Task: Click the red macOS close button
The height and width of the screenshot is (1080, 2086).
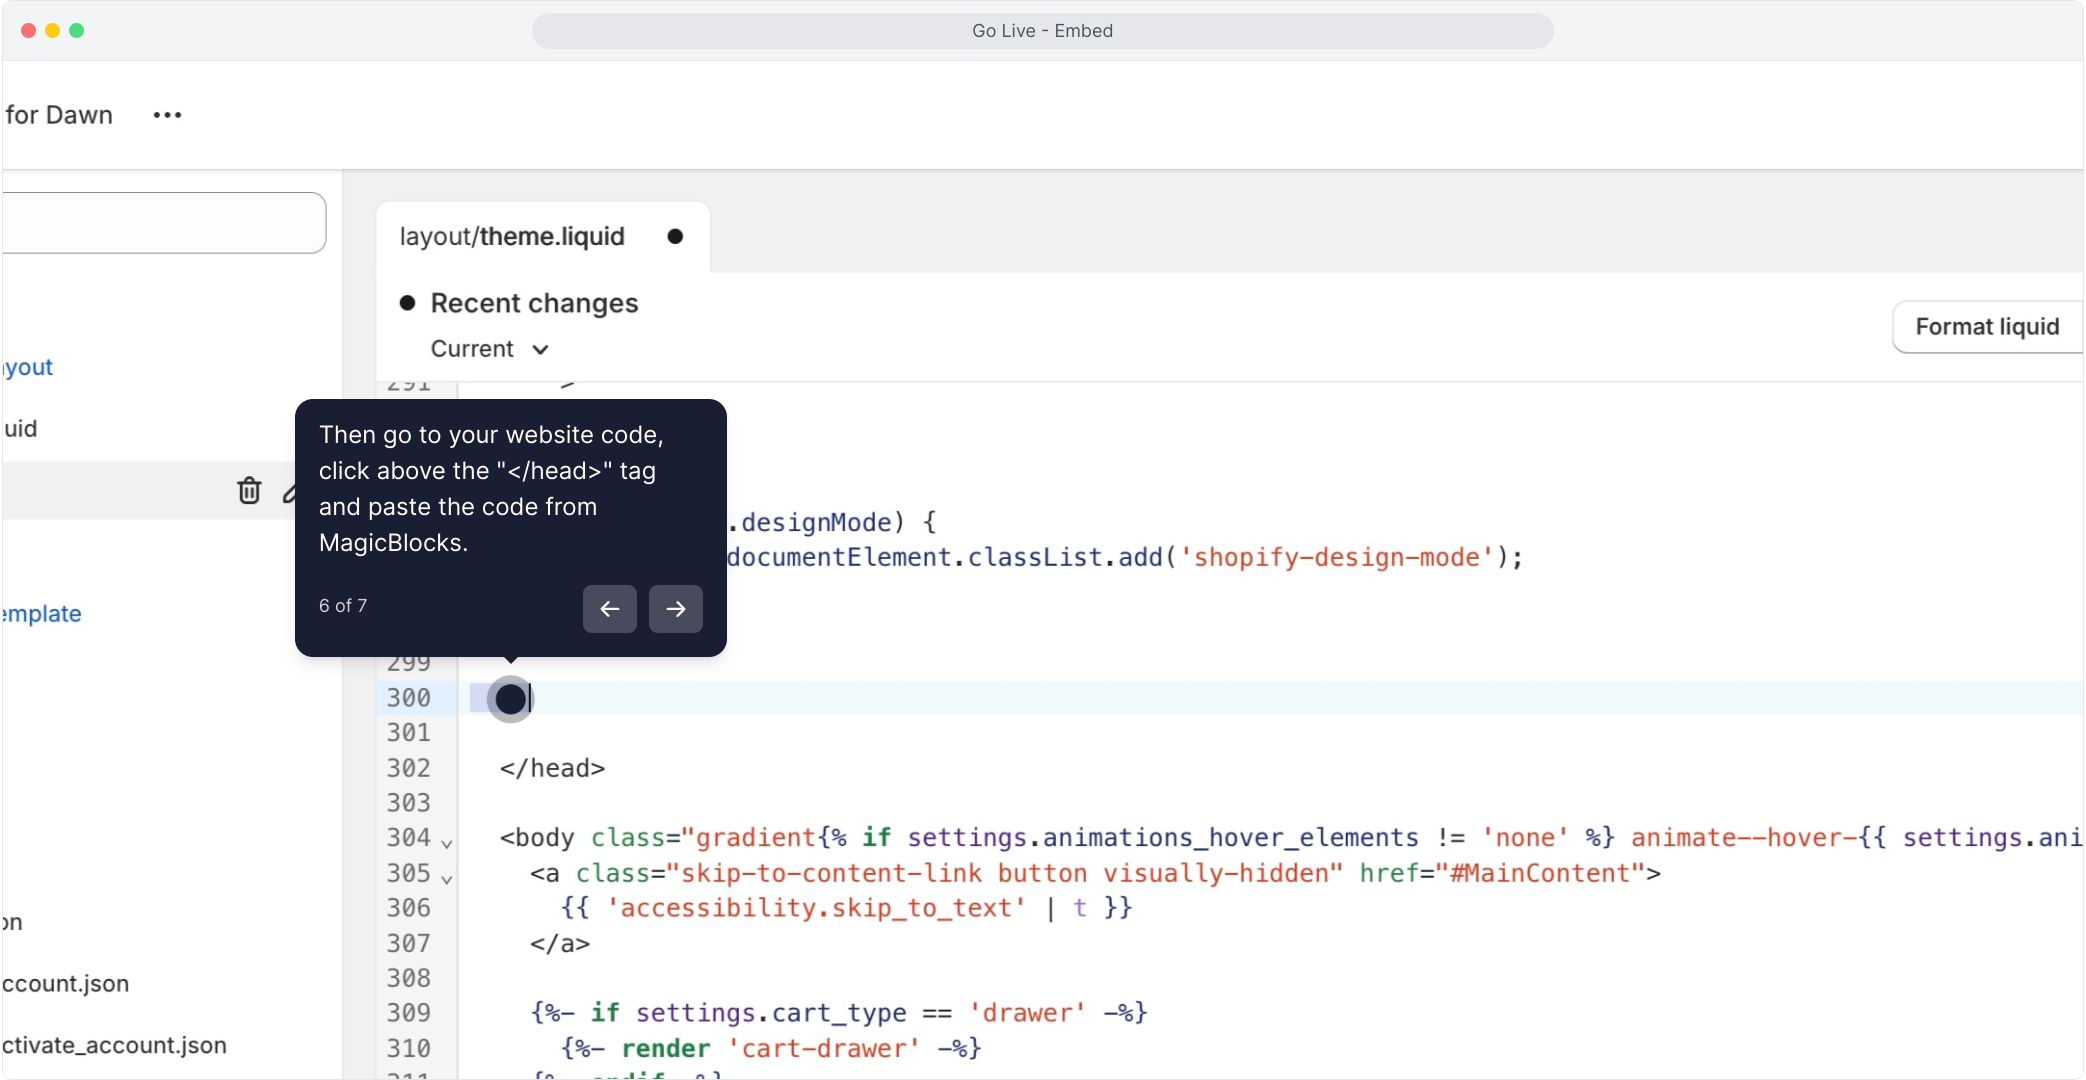Action: pyautogui.click(x=28, y=30)
